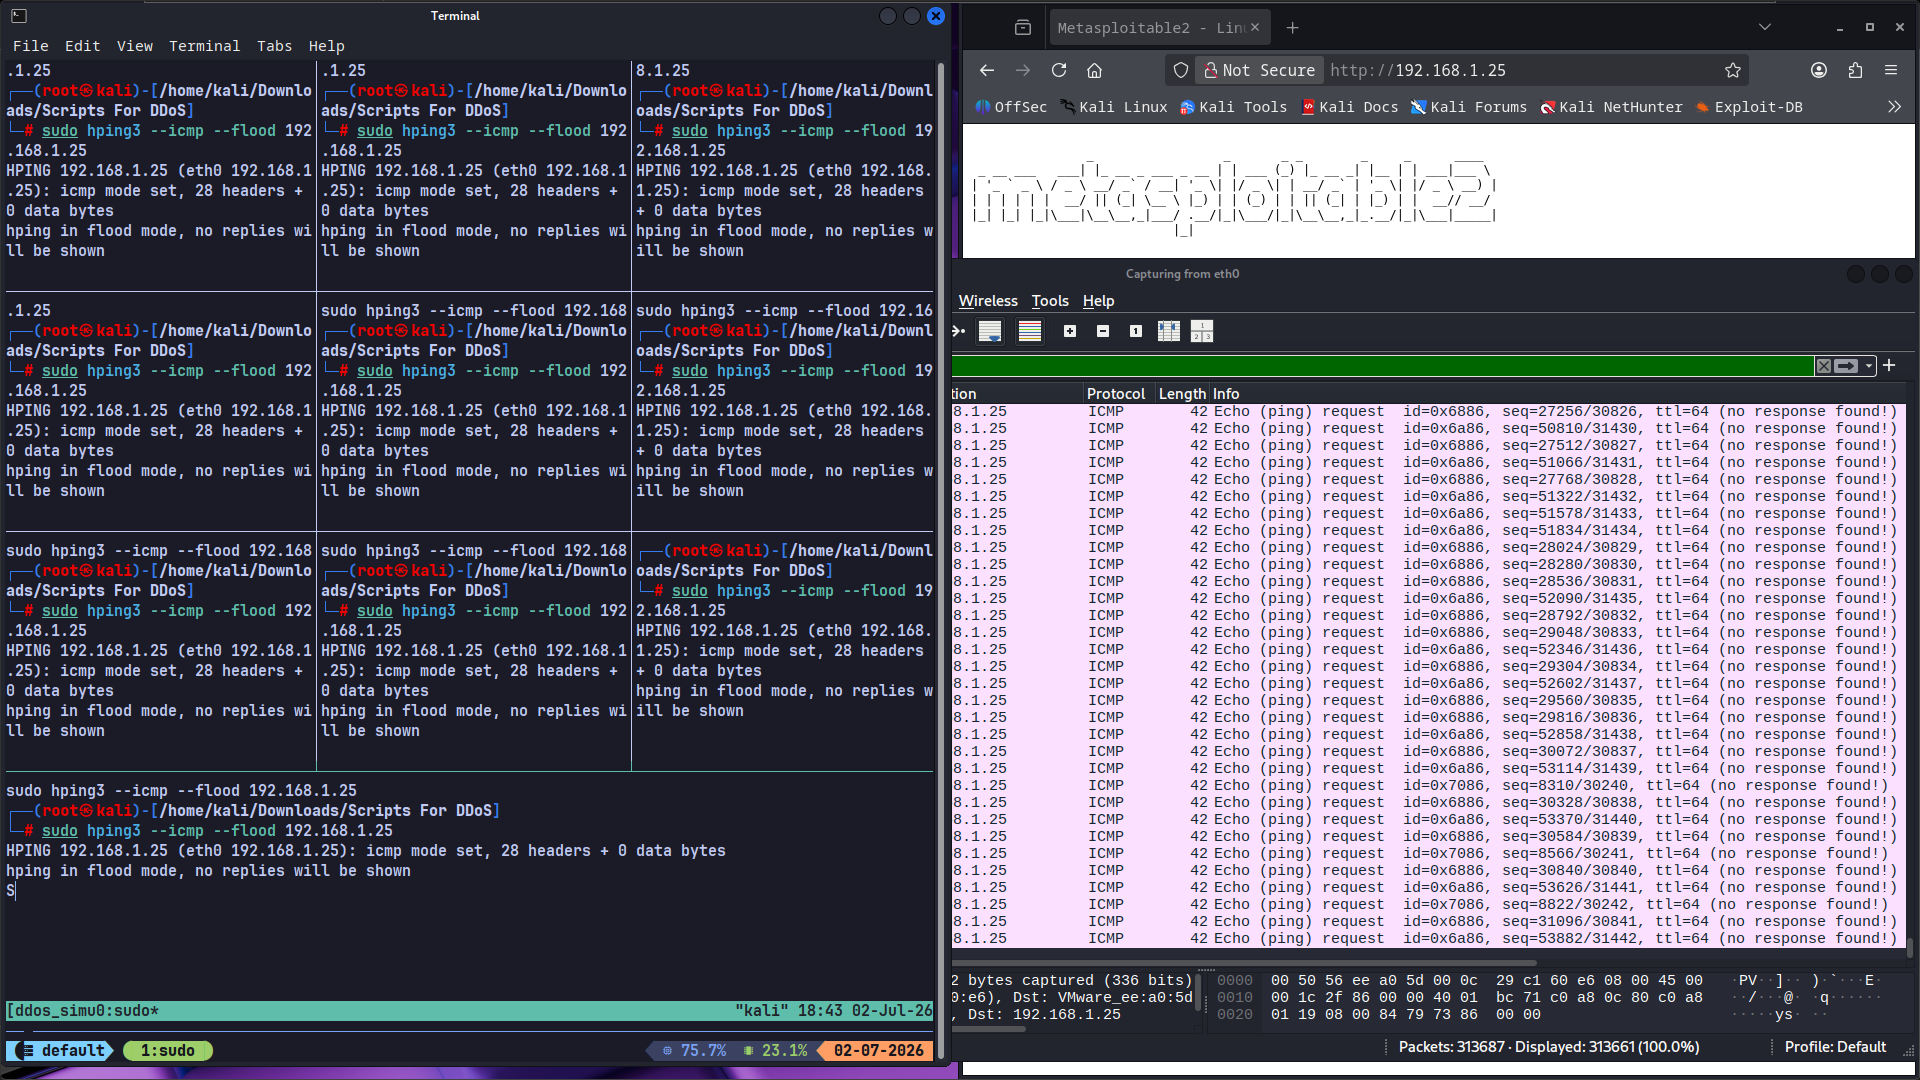1920x1080 pixels.
Task: Select packet row with seq=53882/31442
Action: point(1428,939)
